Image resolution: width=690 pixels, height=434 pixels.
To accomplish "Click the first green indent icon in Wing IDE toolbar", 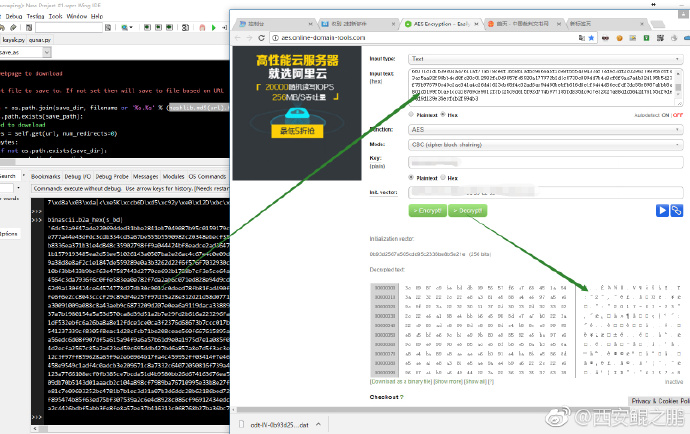I will pyautogui.click(x=147, y=27).
